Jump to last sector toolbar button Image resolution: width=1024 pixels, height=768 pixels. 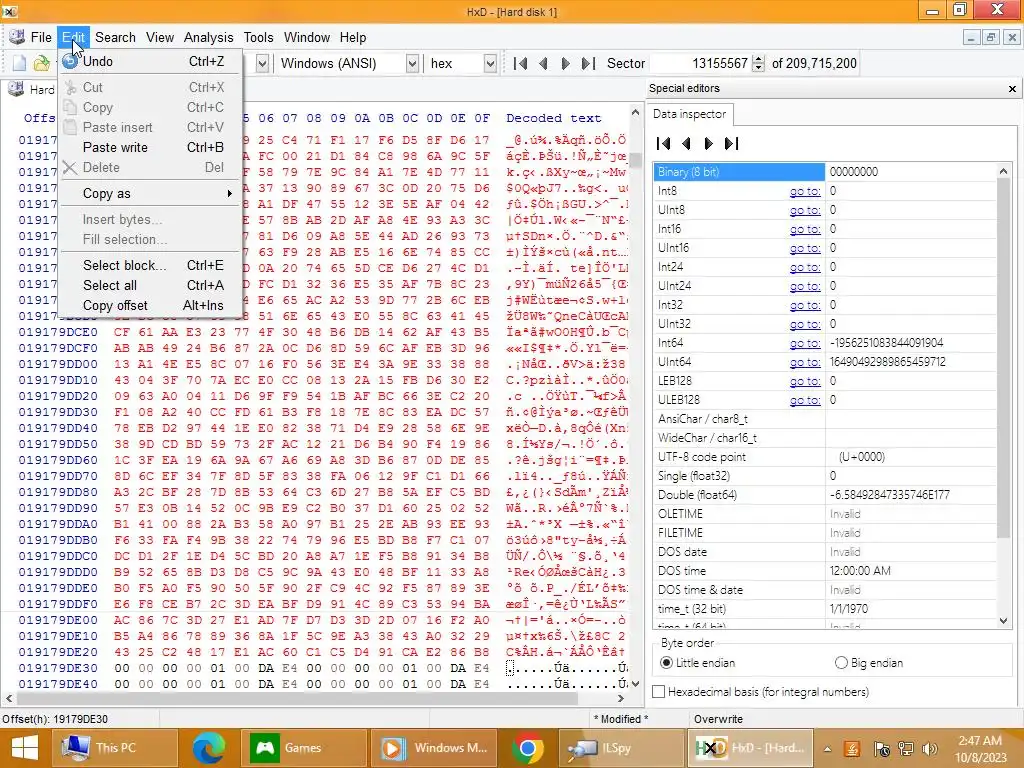(588, 63)
